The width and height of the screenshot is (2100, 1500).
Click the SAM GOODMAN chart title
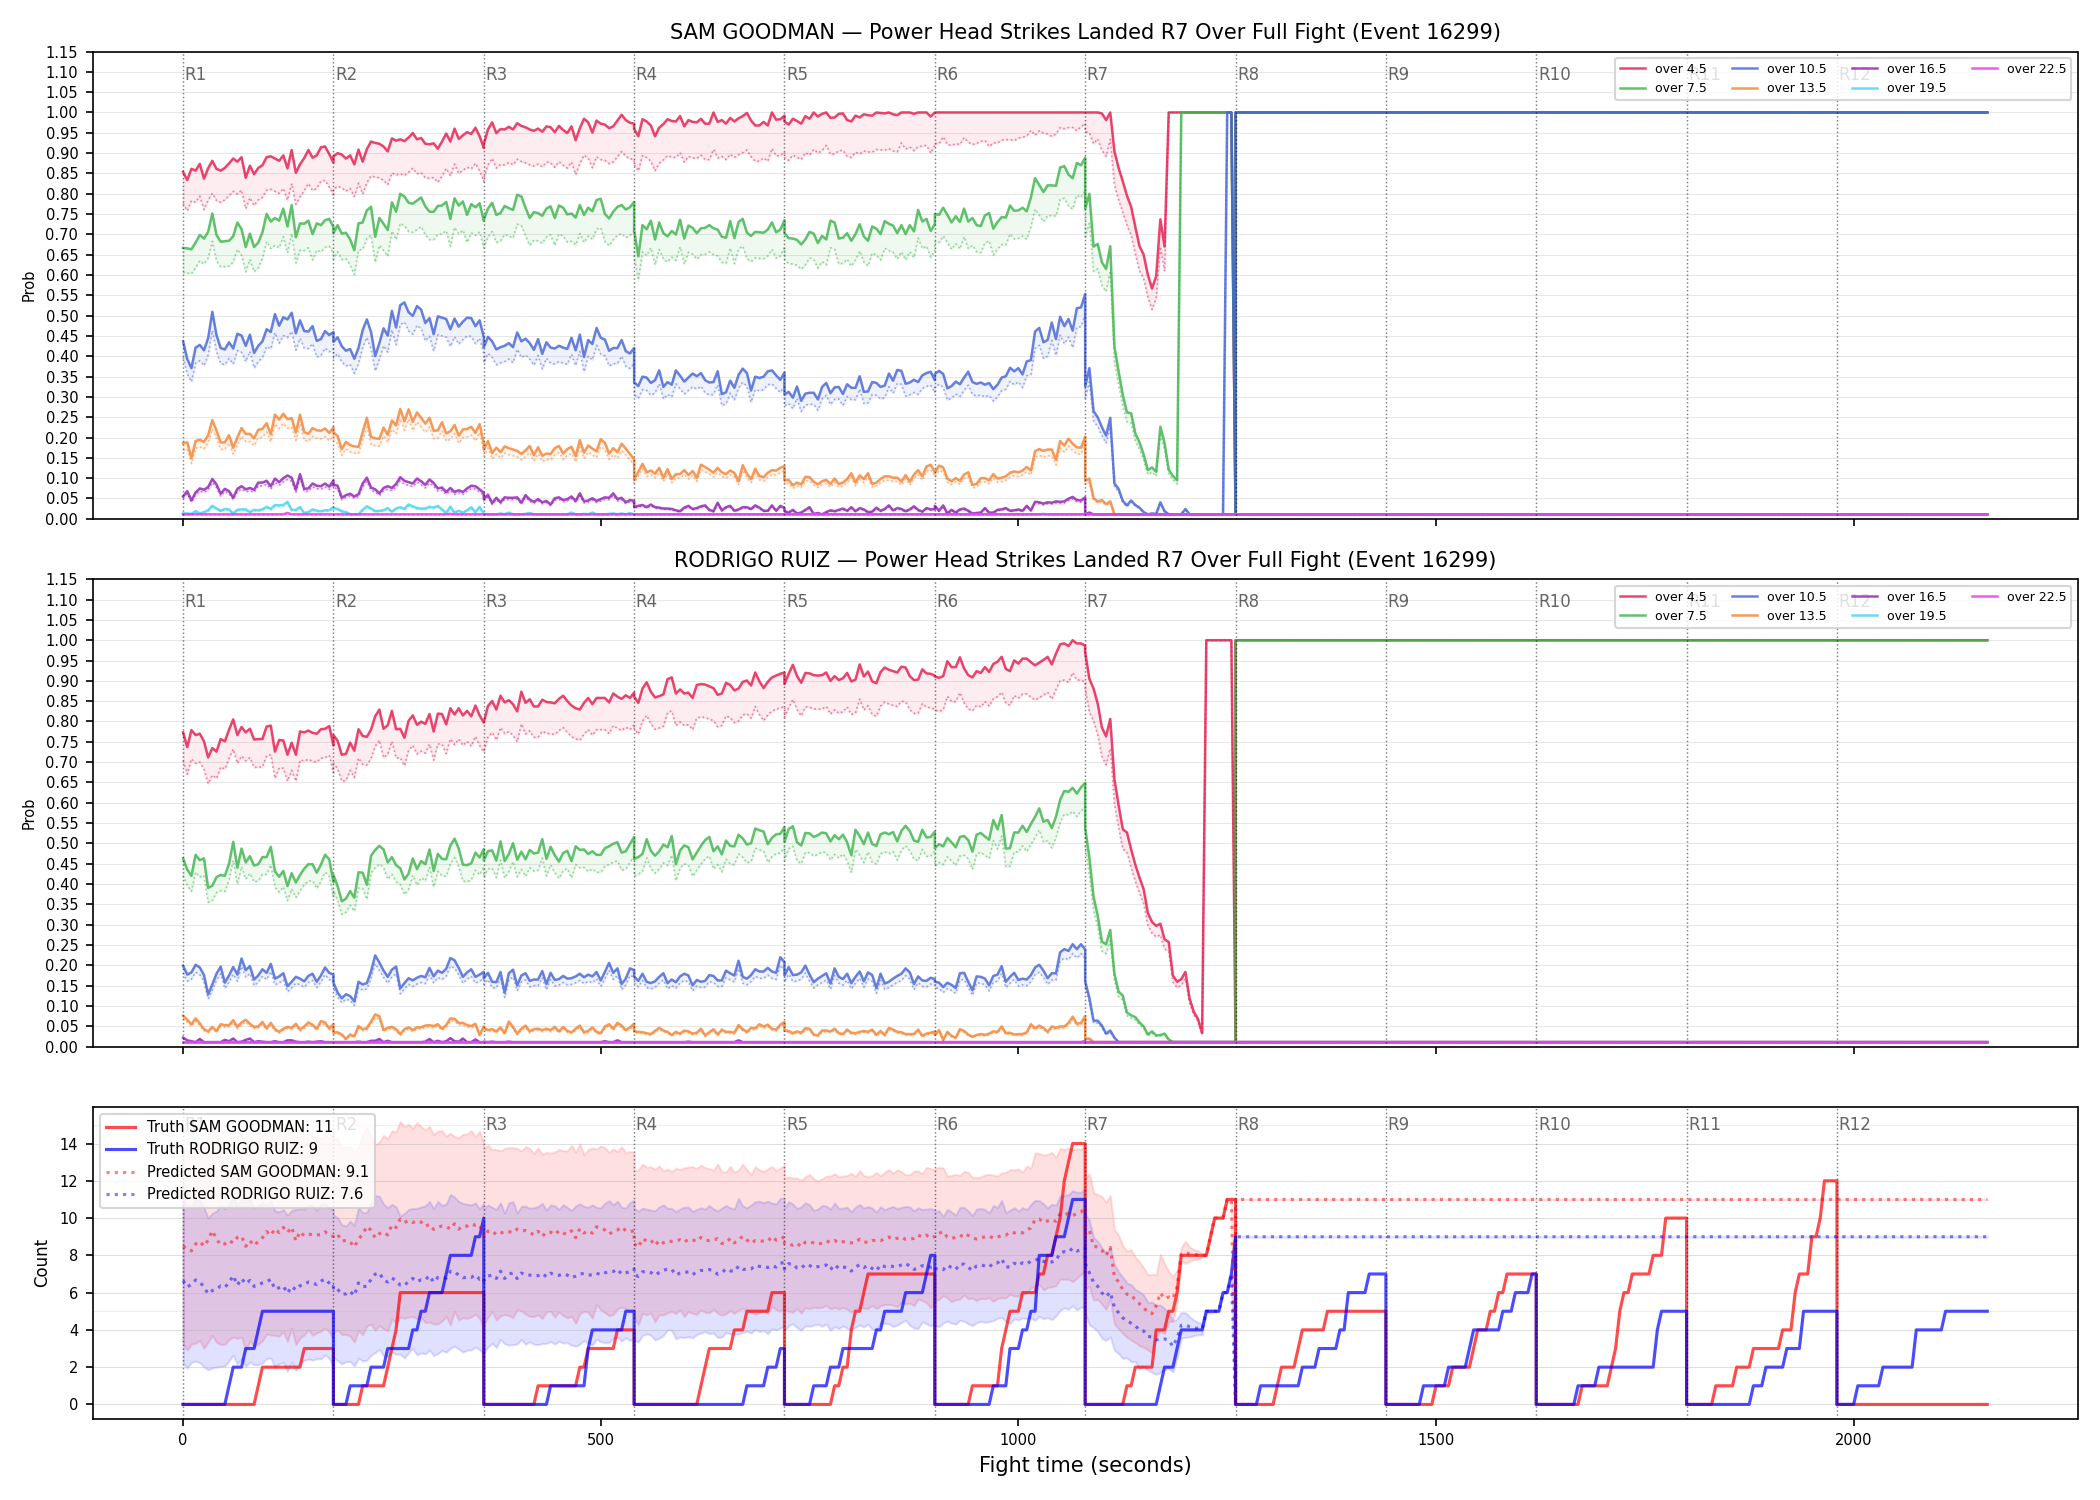tap(1085, 32)
